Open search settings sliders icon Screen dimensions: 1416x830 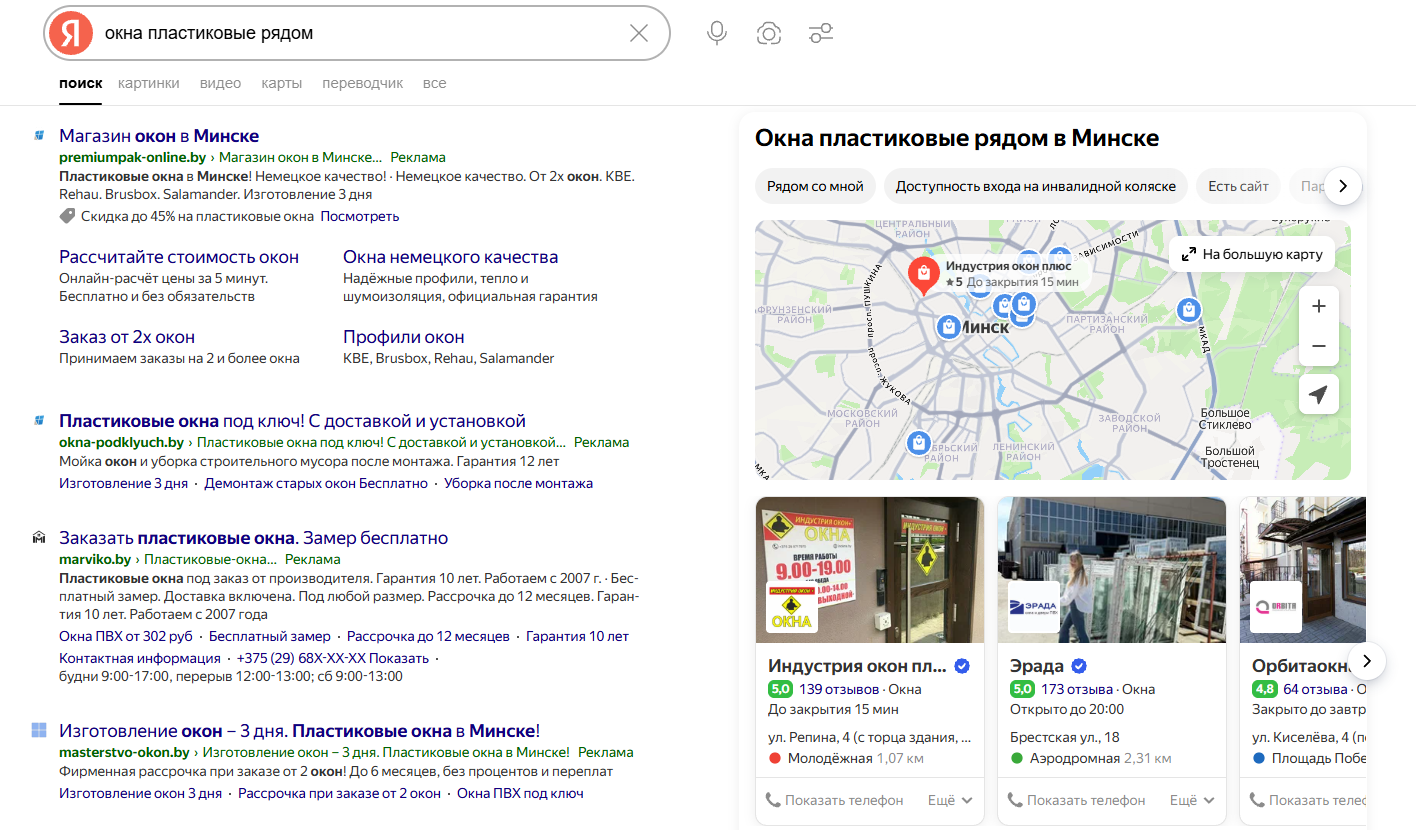tap(821, 33)
